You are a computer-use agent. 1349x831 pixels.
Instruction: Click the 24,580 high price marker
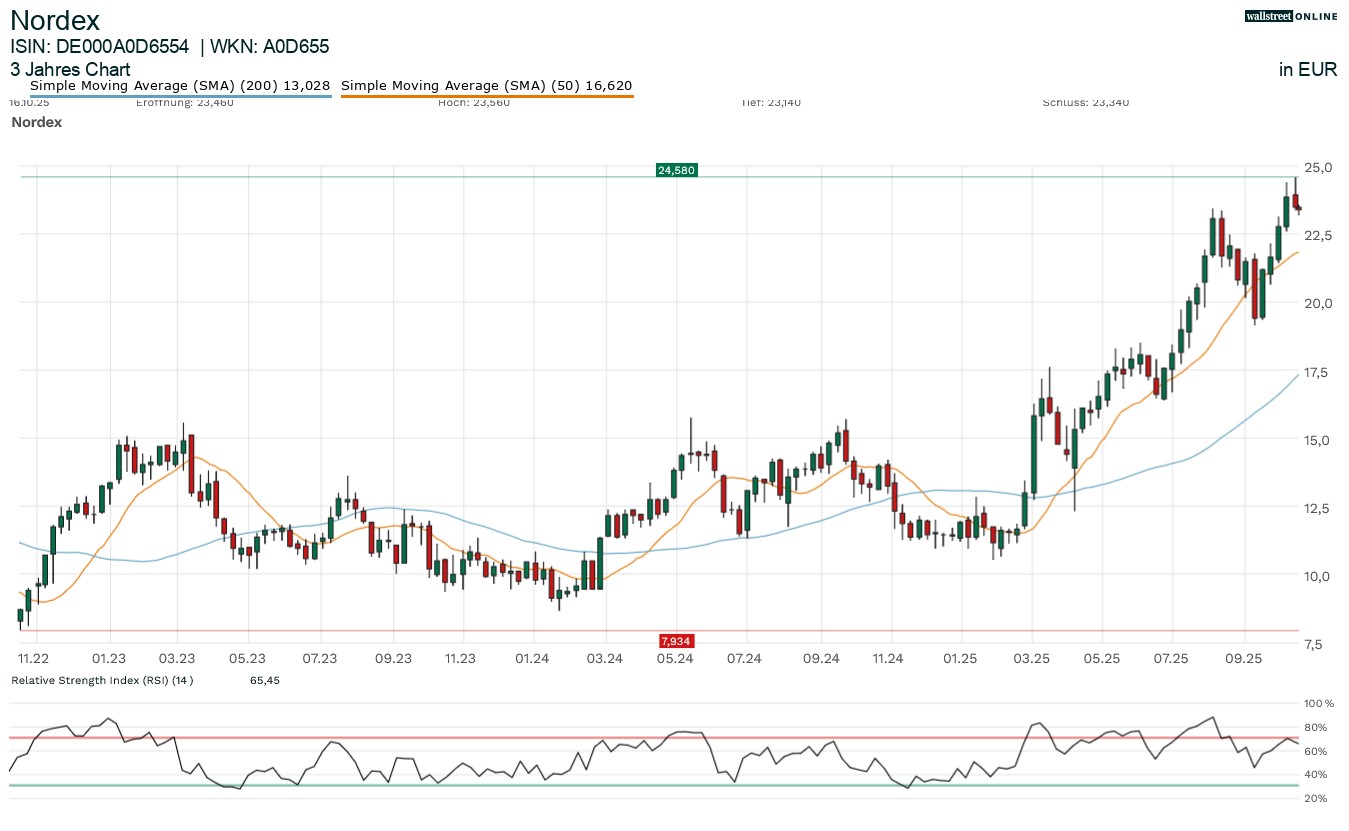676,169
